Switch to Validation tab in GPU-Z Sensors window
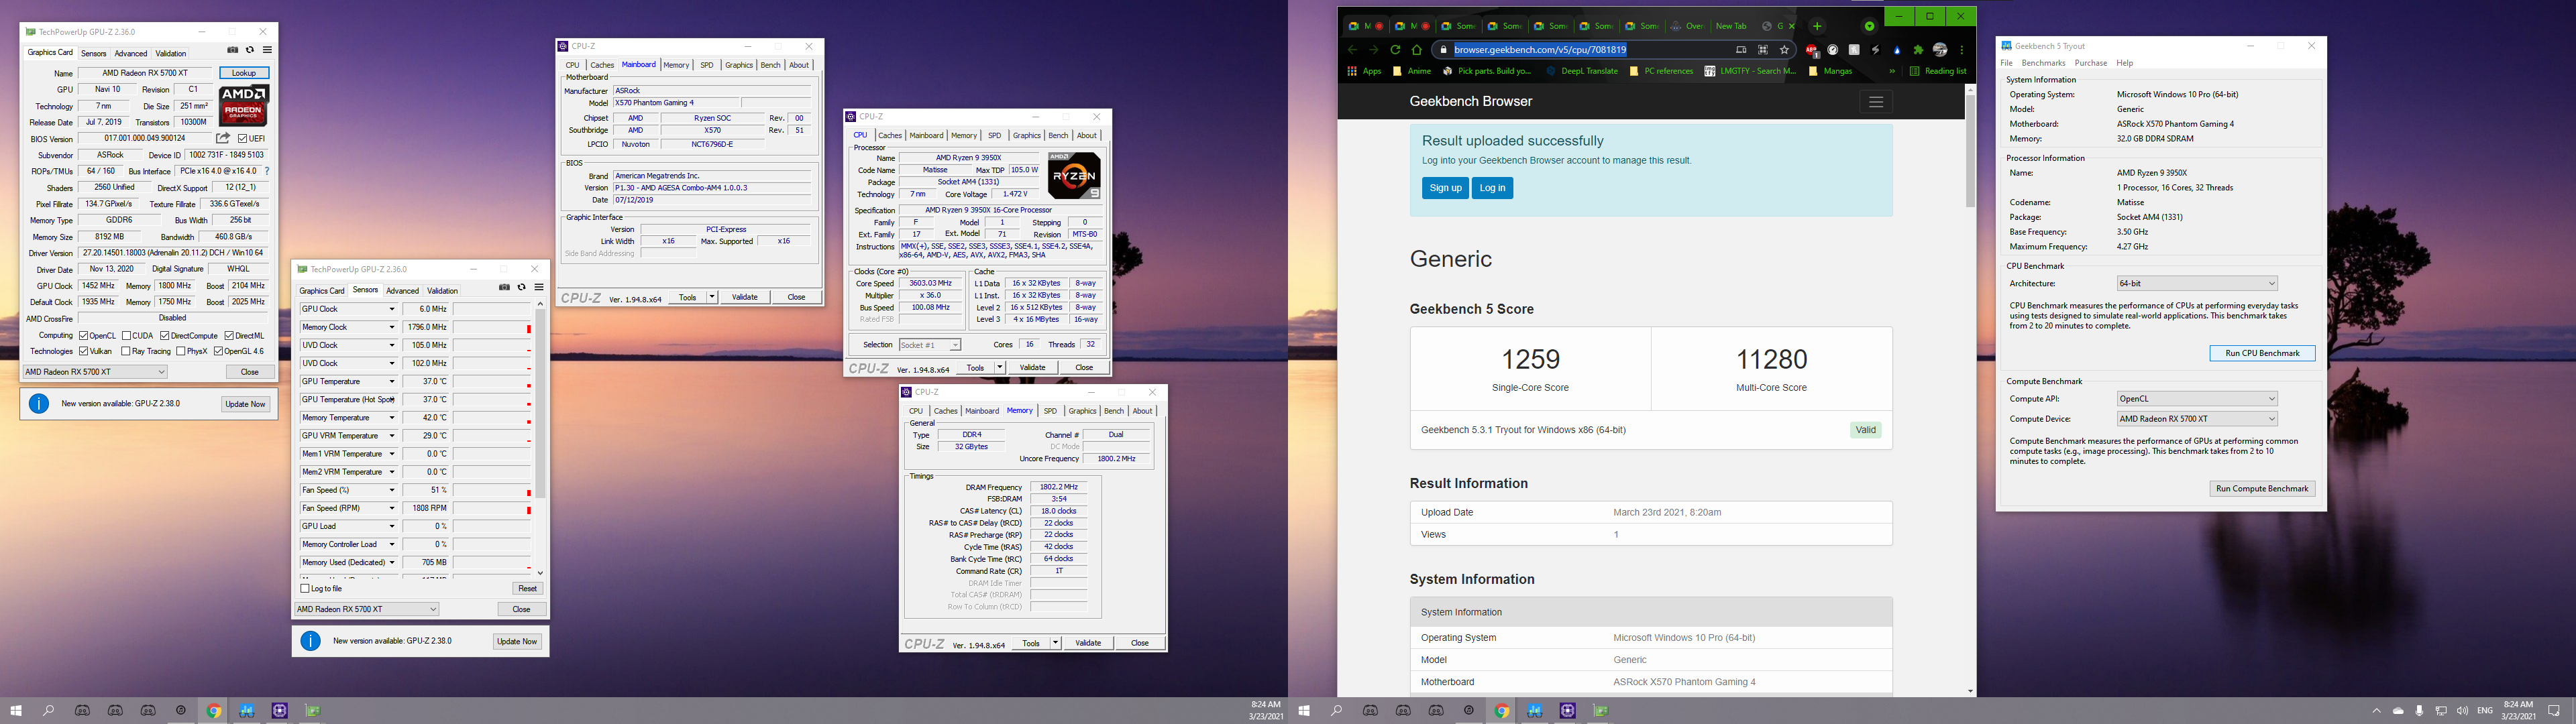The width and height of the screenshot is (2576, 724). coord(442,291)
